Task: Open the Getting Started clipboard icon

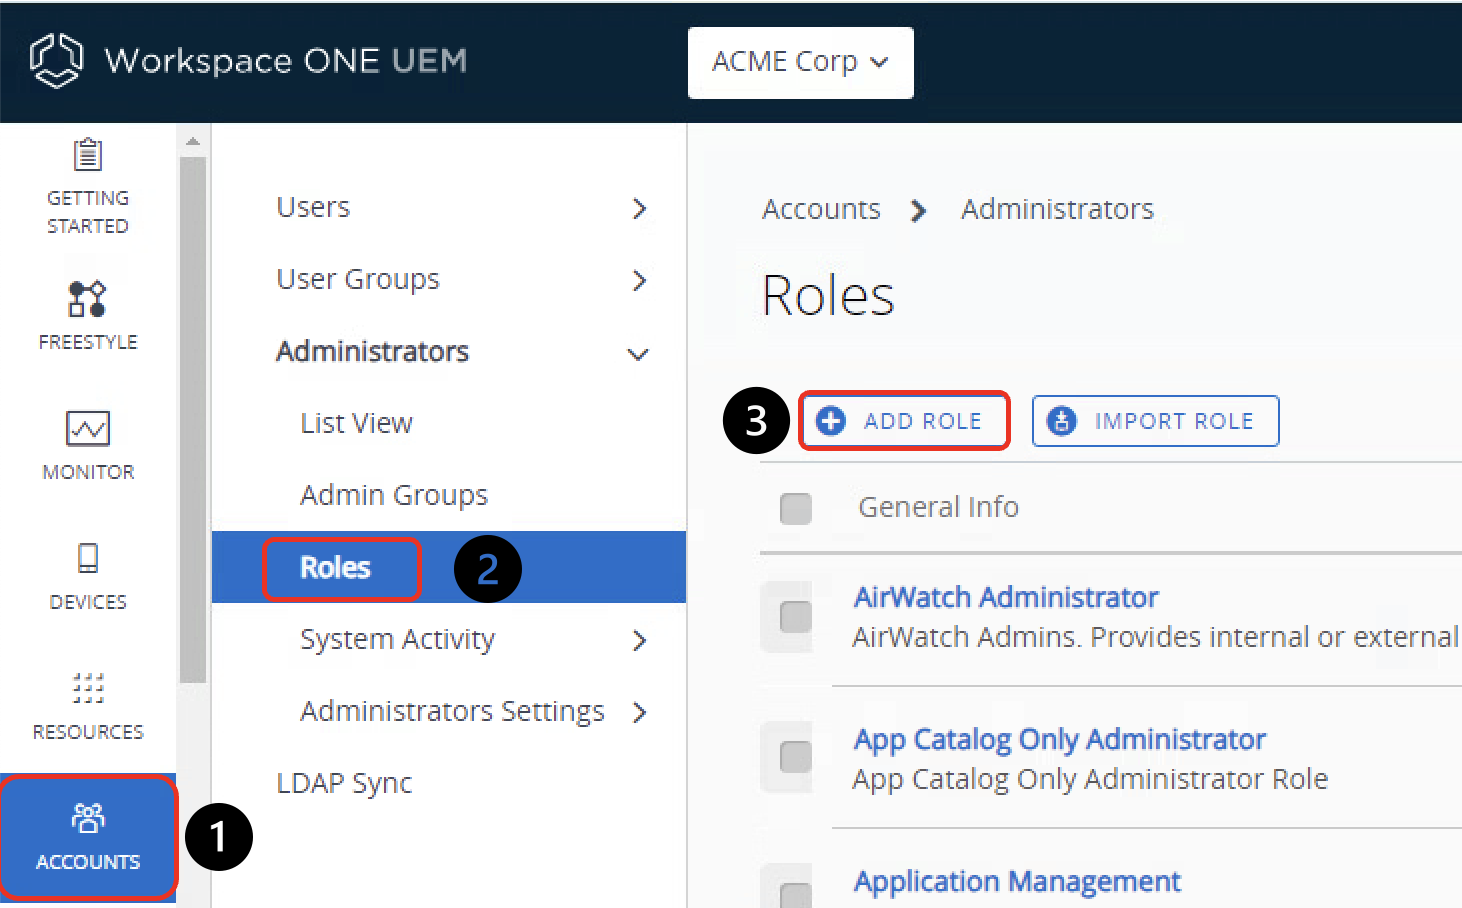Action: (x=88, y=156)
